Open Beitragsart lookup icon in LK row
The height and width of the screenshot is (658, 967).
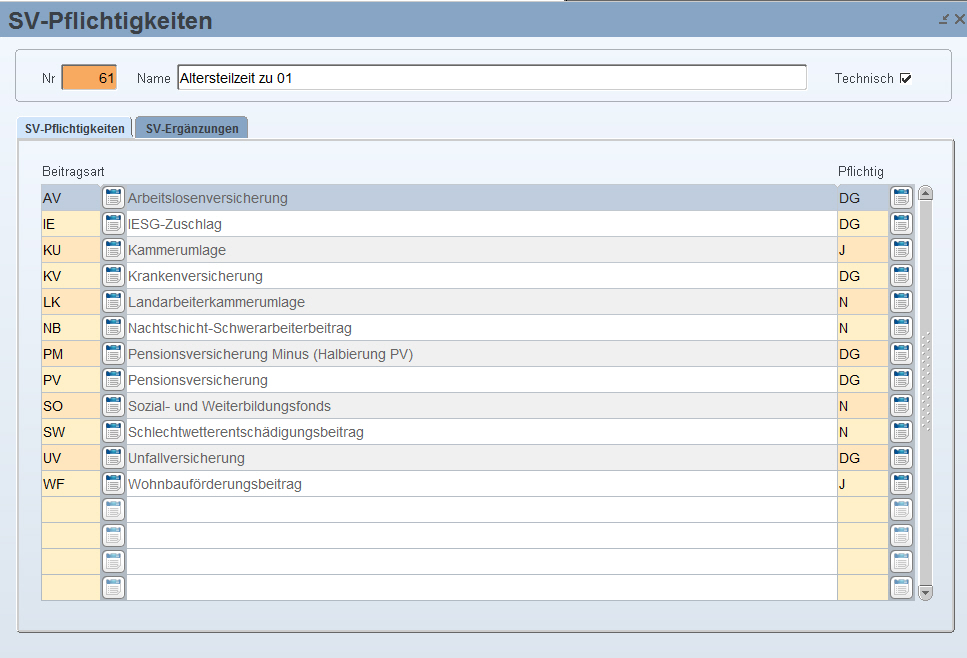tap(113, 302)
